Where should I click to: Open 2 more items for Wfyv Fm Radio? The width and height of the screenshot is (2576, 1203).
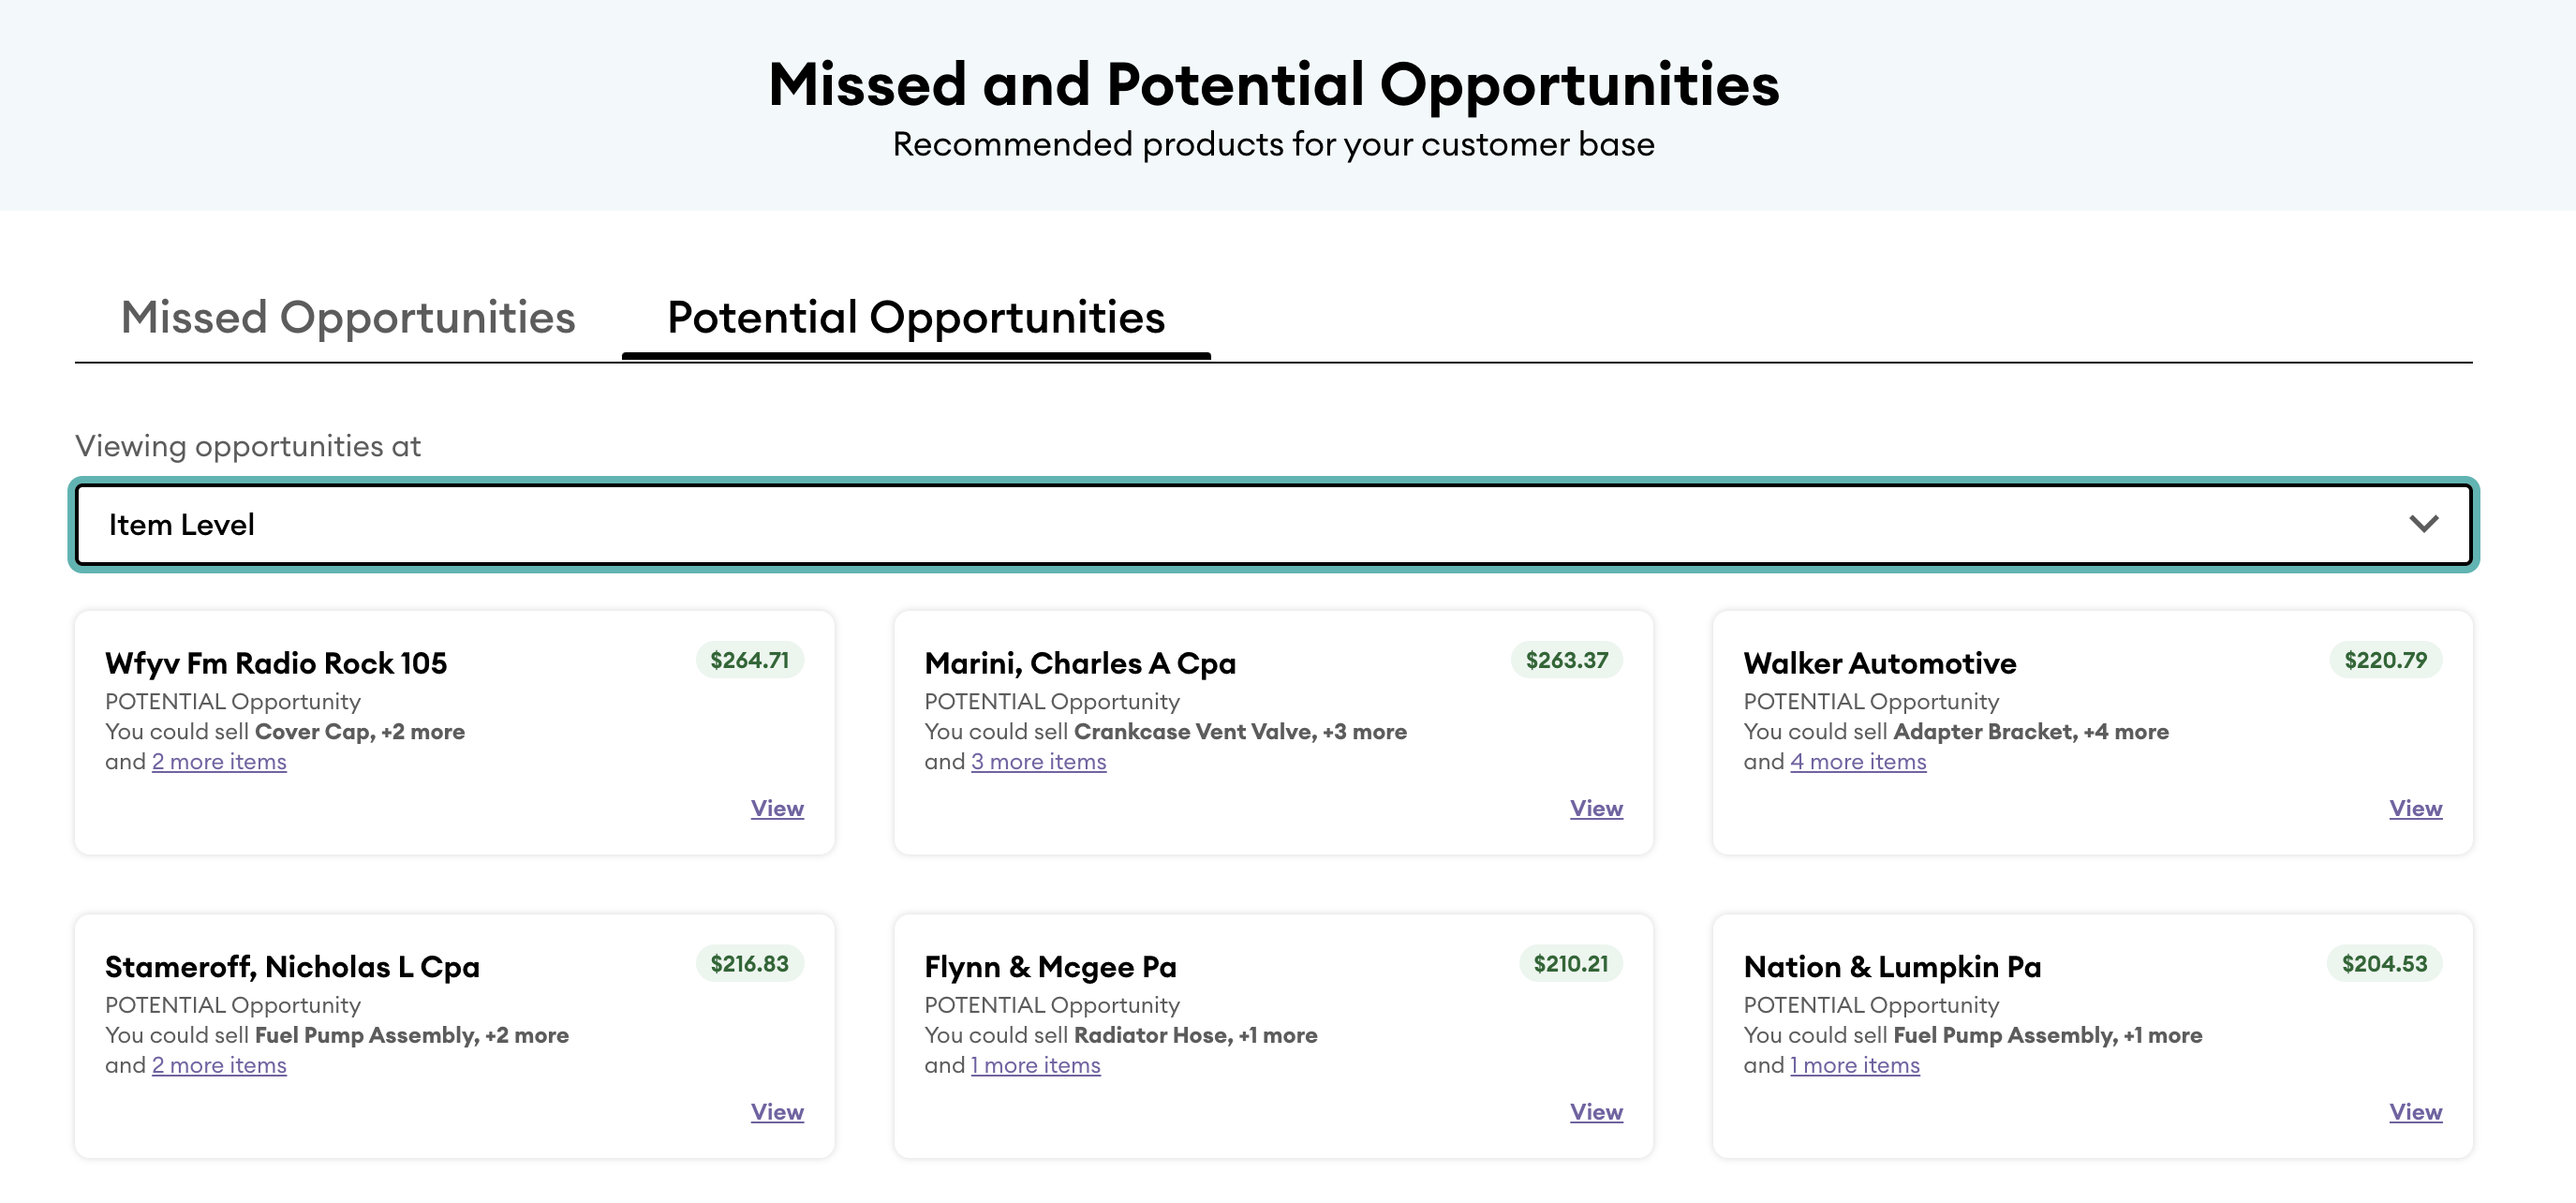tap(219, 762)
